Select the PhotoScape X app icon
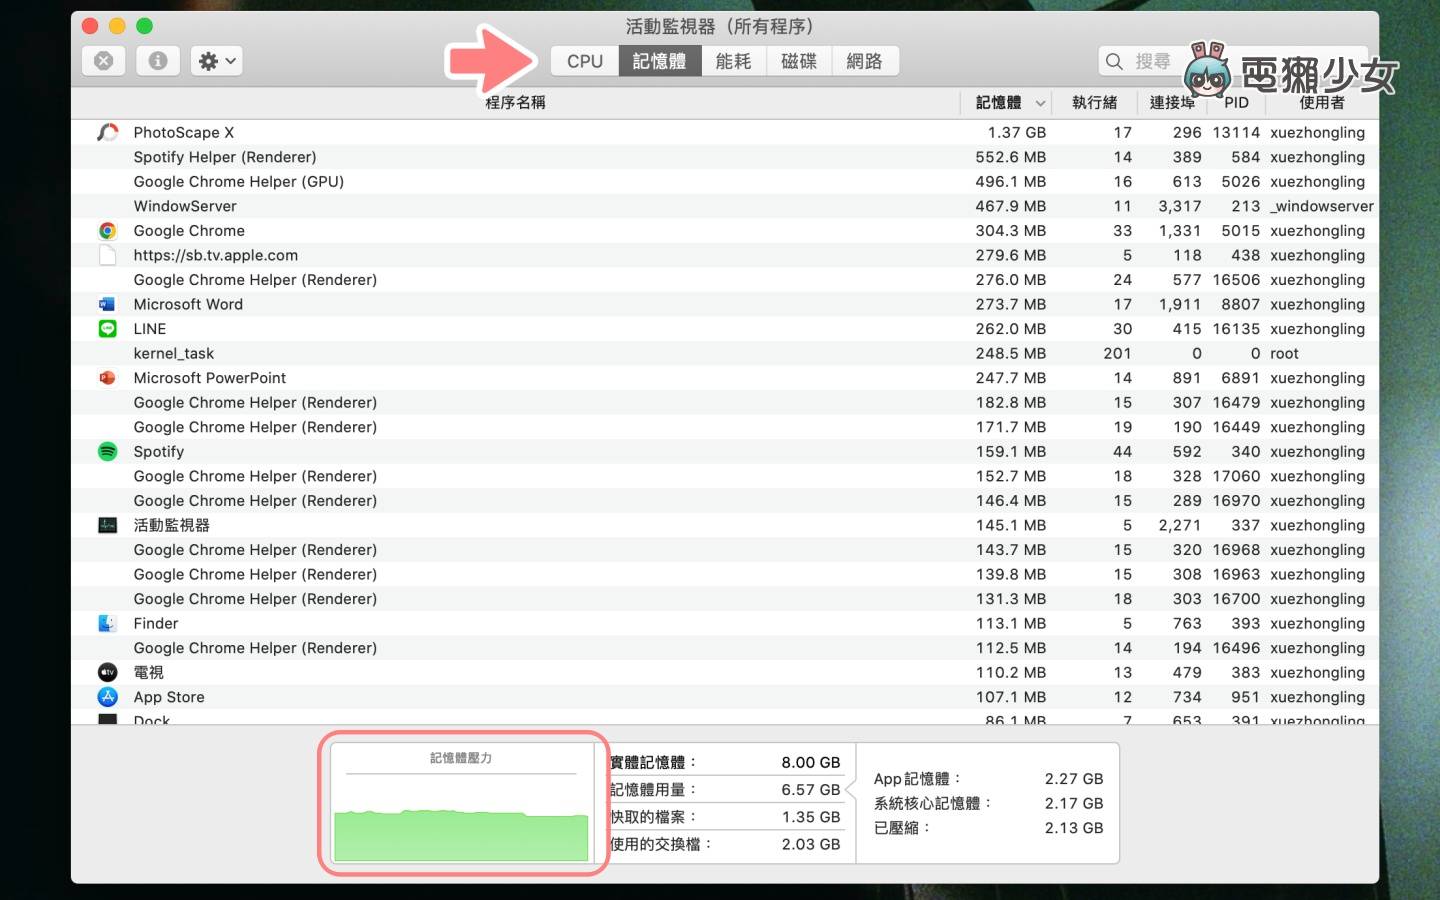The height and width of the screenshot is (900, 1440). 107,132
